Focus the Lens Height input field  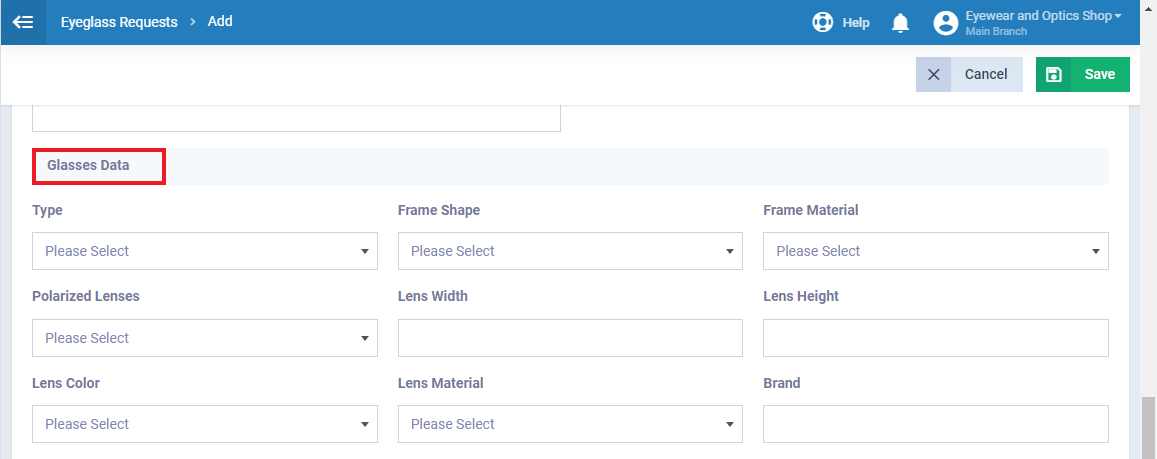coord(936,338)
